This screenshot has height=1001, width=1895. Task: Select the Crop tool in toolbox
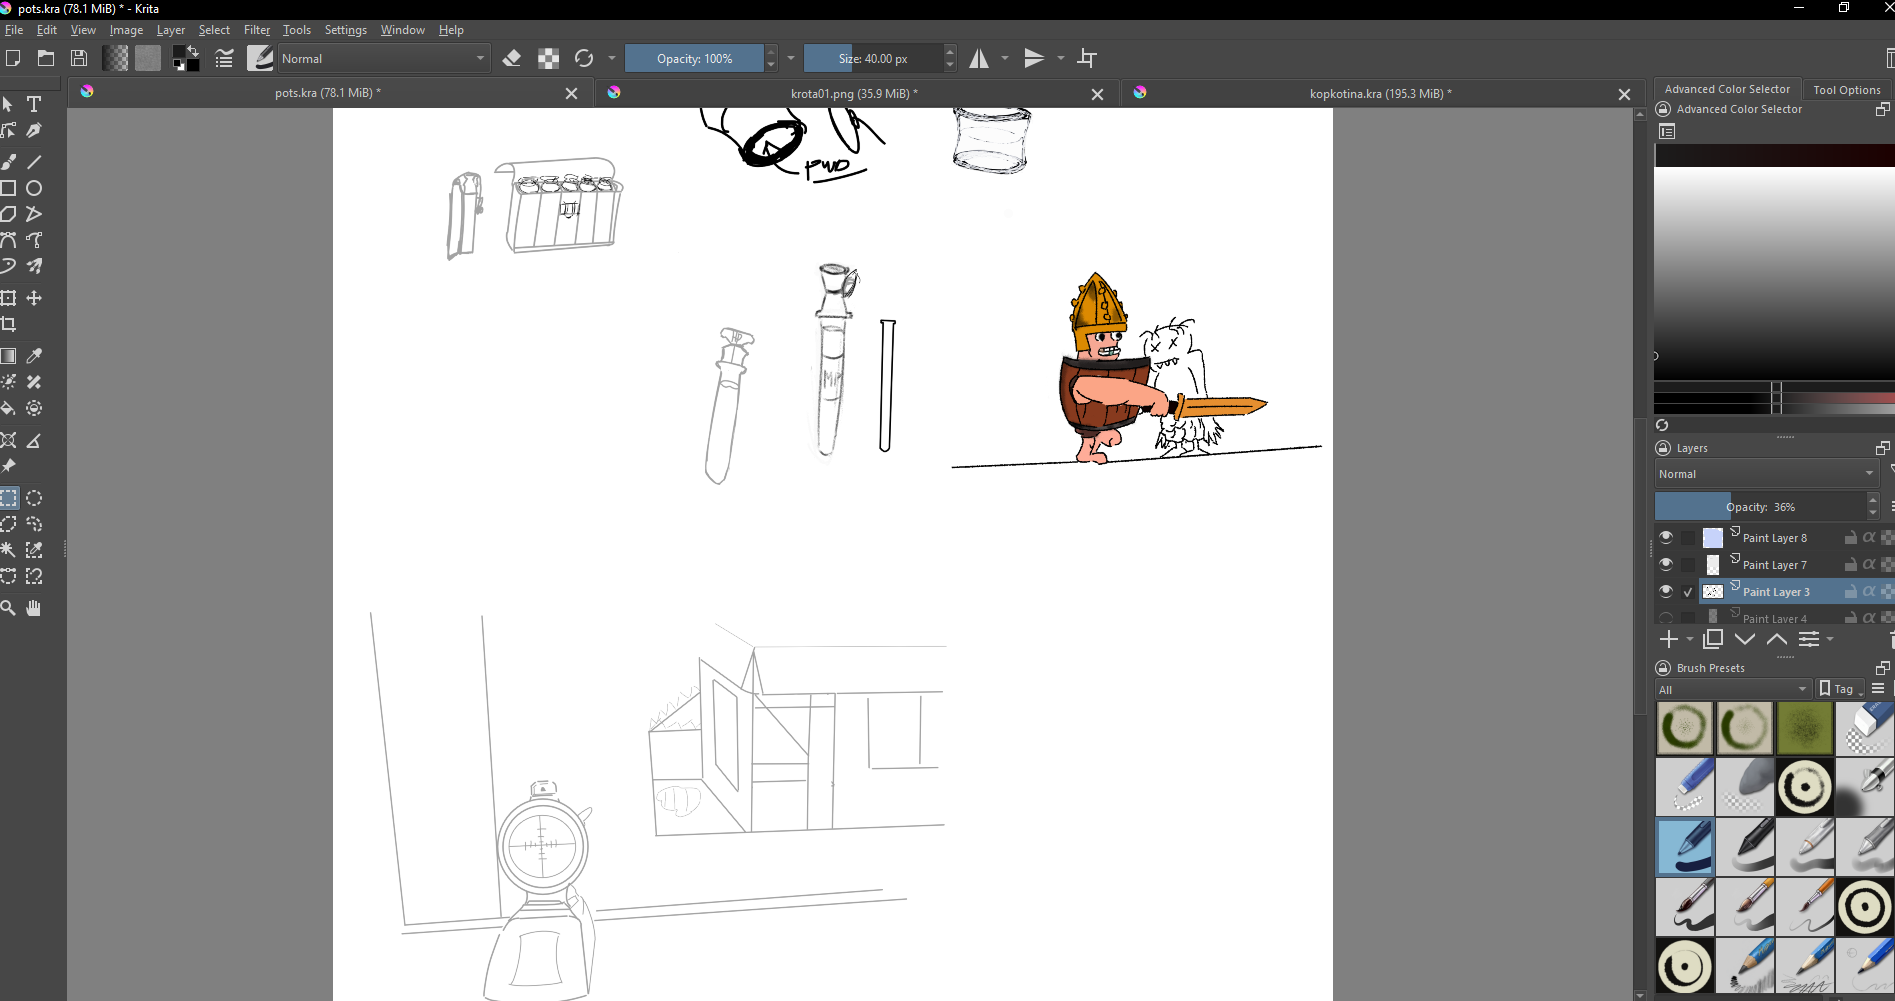(x=9, y=324)
